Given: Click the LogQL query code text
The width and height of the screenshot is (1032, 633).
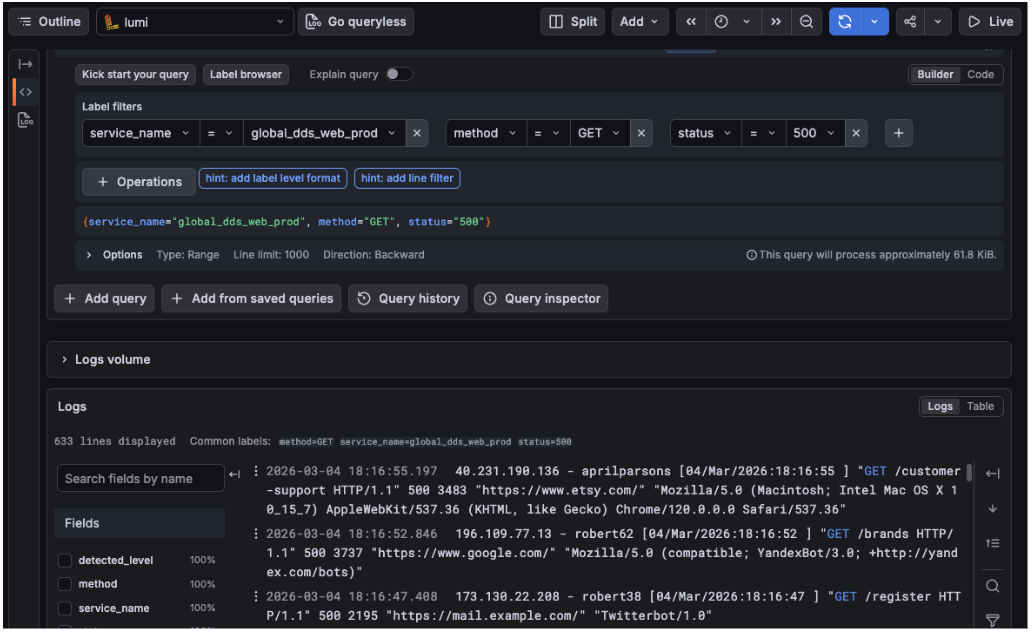Looking at the screenshot, I should (286, 222).
